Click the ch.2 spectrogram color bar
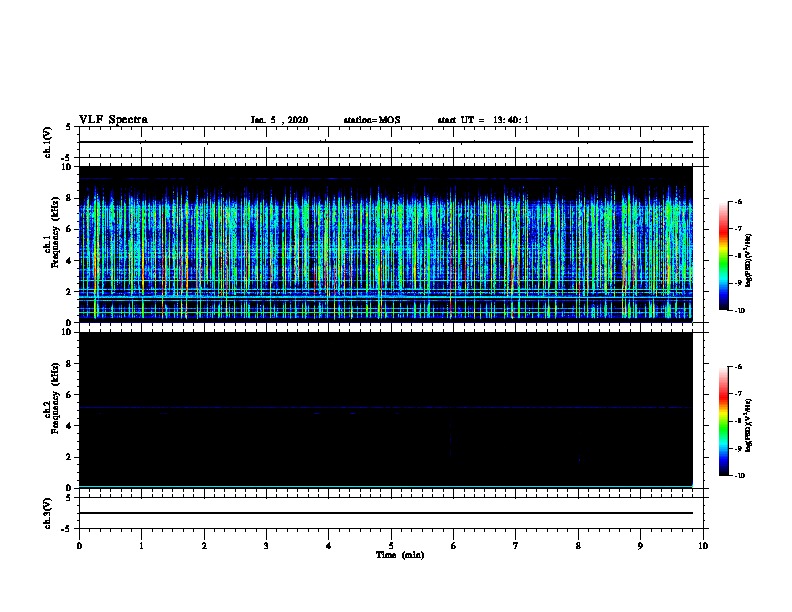This screenshot has width=792, height=612. (x=723, y=421)
